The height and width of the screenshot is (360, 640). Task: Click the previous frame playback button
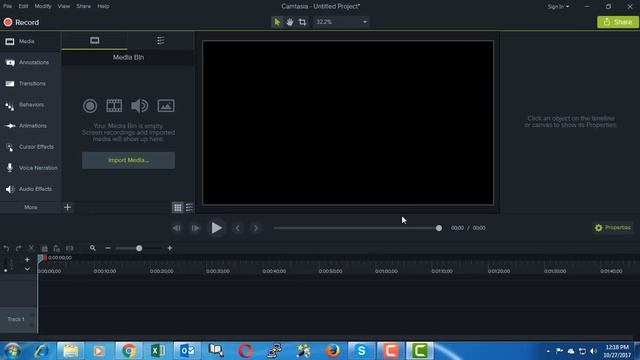click(176, 228)
